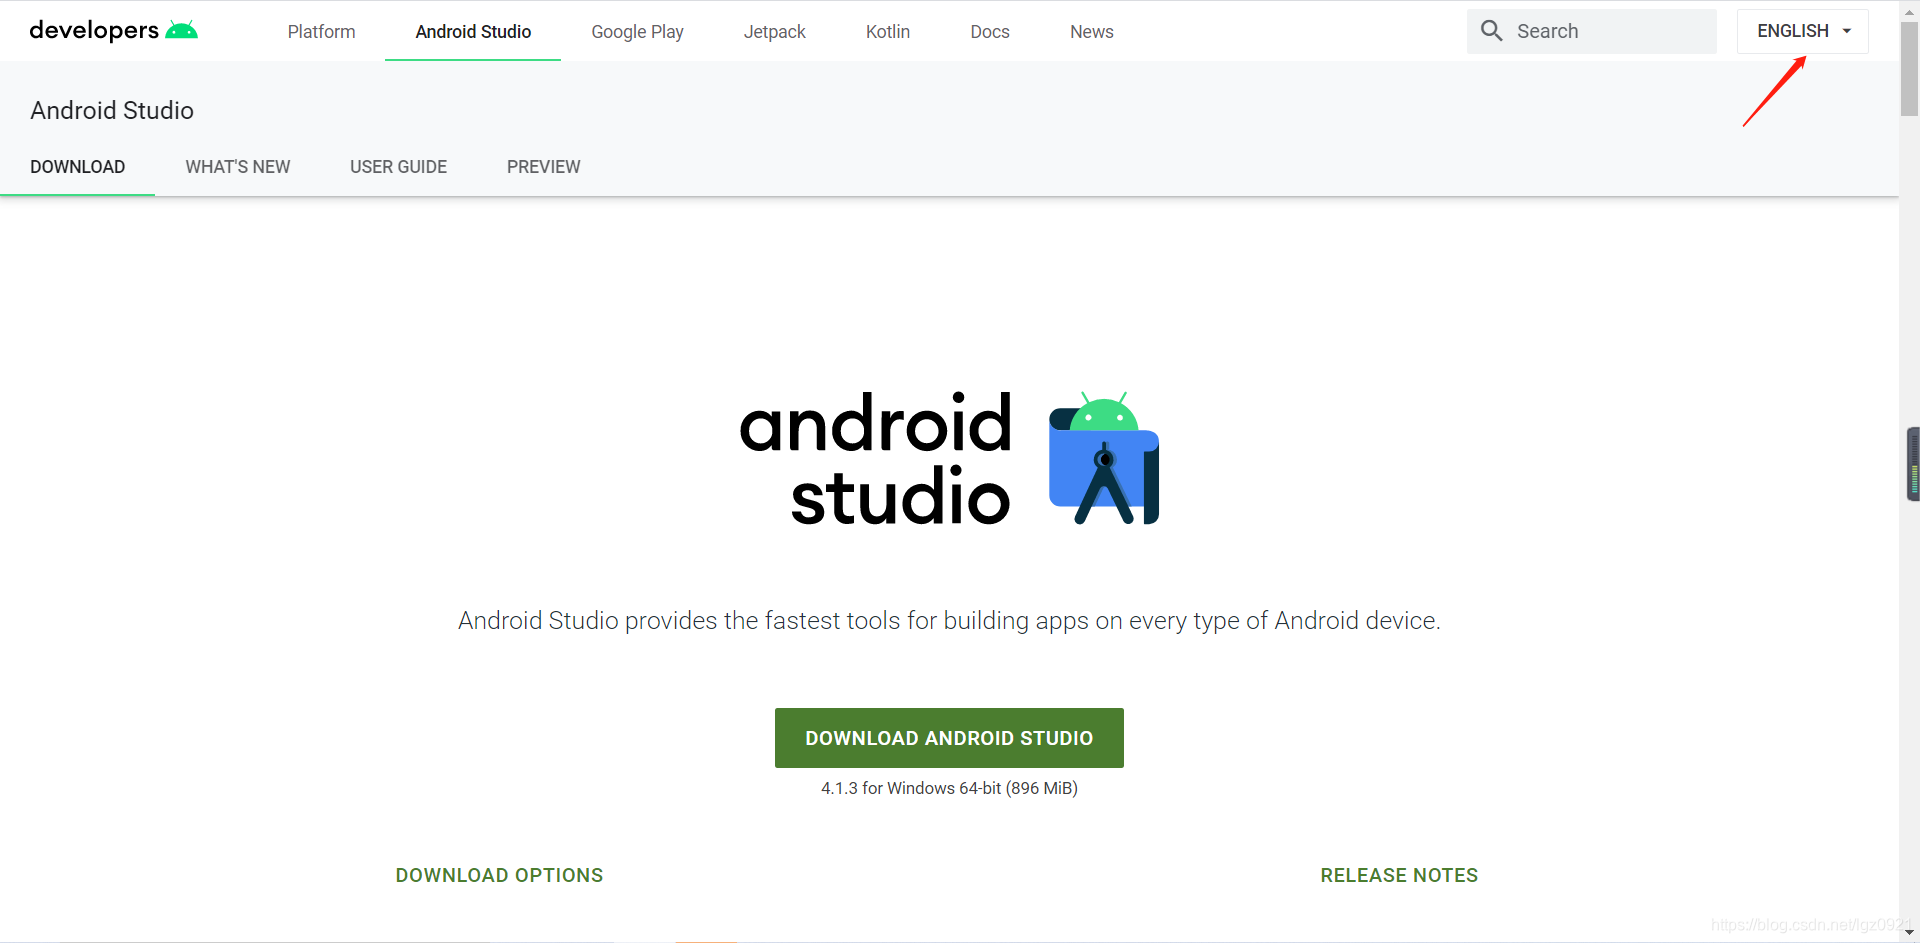Switch to the USER GUIDE tab
The image size is (1920, 943).
398,167
